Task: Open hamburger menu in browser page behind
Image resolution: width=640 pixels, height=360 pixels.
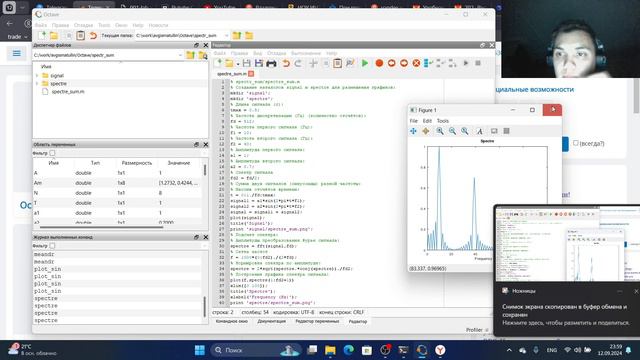Action: point(16,53)
